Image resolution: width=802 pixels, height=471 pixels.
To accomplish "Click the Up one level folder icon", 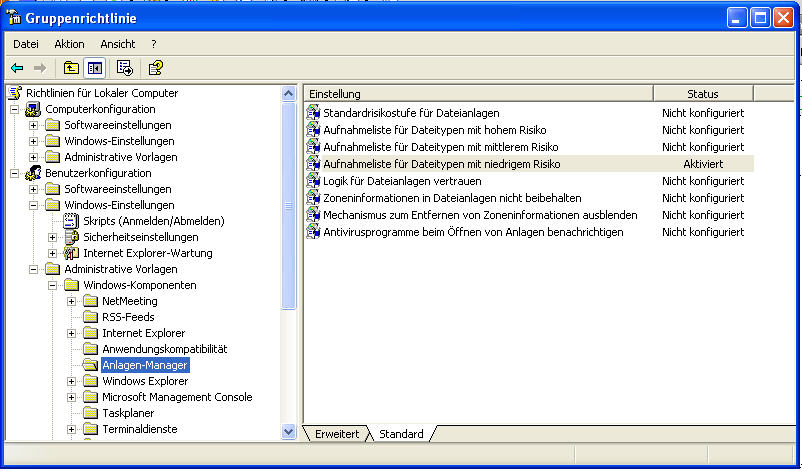I will [71, 68].
